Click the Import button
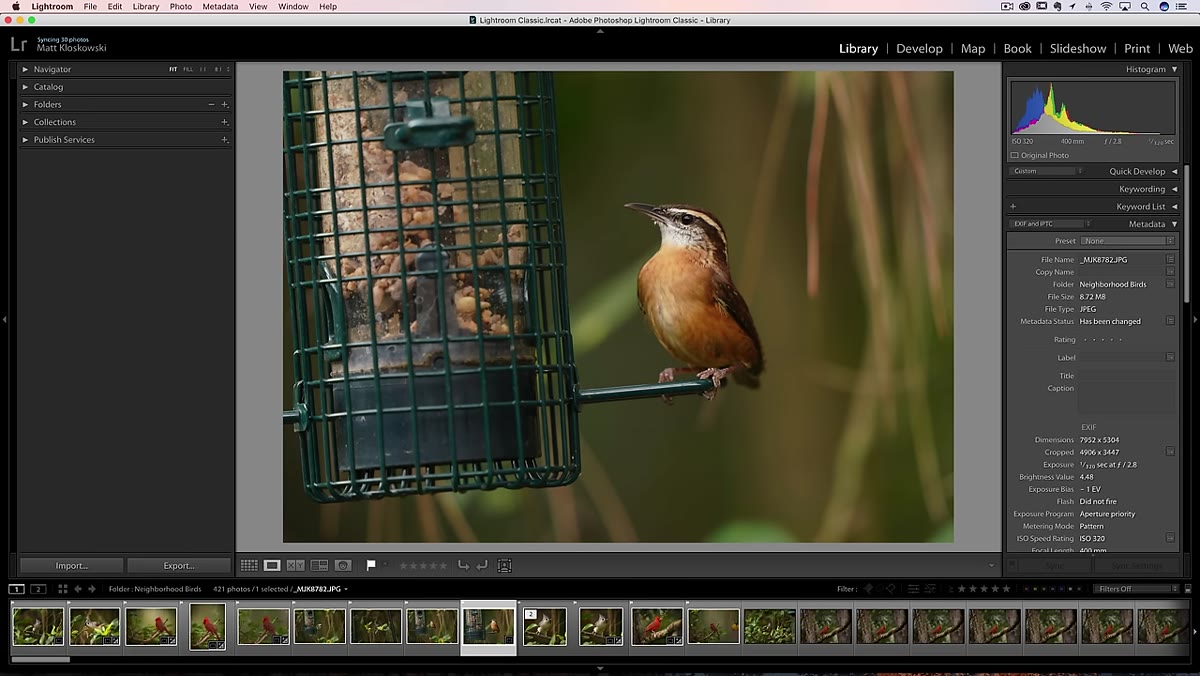This screenshot has width=1200, height=676. pos(71,565)
